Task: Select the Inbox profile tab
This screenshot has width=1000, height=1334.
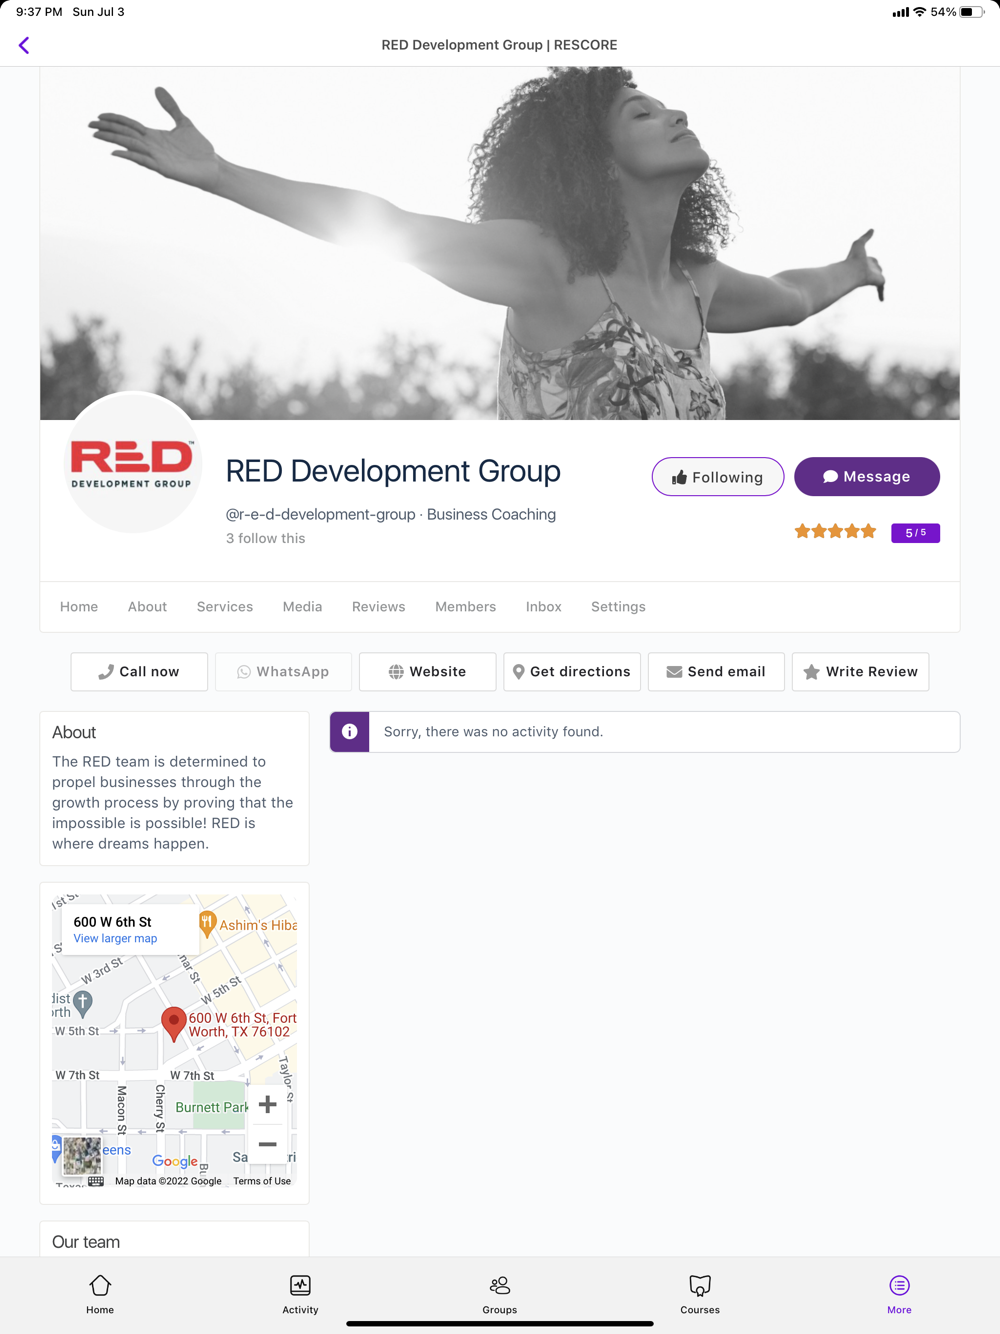Action: pos(544,607)
